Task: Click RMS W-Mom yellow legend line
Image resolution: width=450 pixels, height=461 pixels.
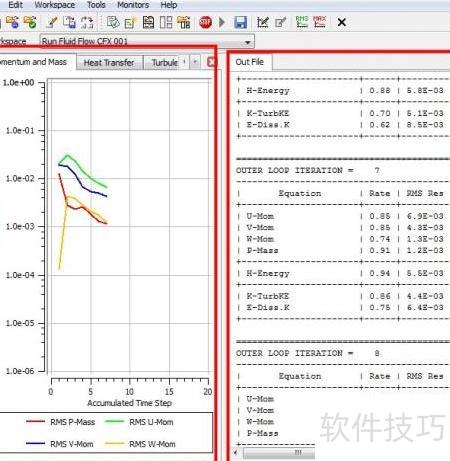Action: pyautogui.click(x=114, y=443)
